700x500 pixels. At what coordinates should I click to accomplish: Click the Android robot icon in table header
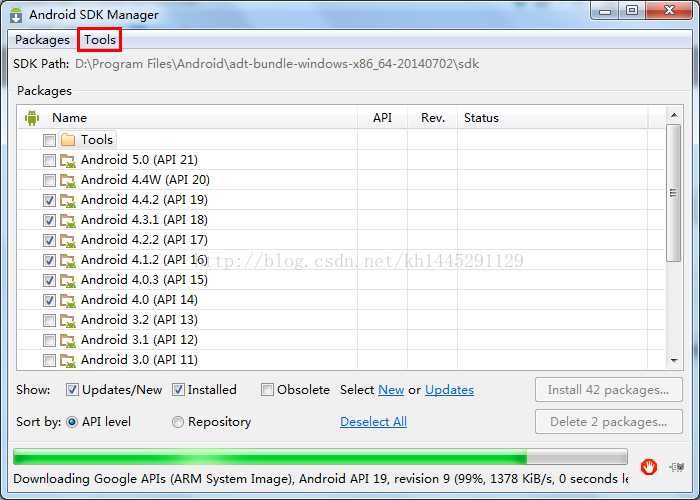pyautogui.click(x=31, y=118)
